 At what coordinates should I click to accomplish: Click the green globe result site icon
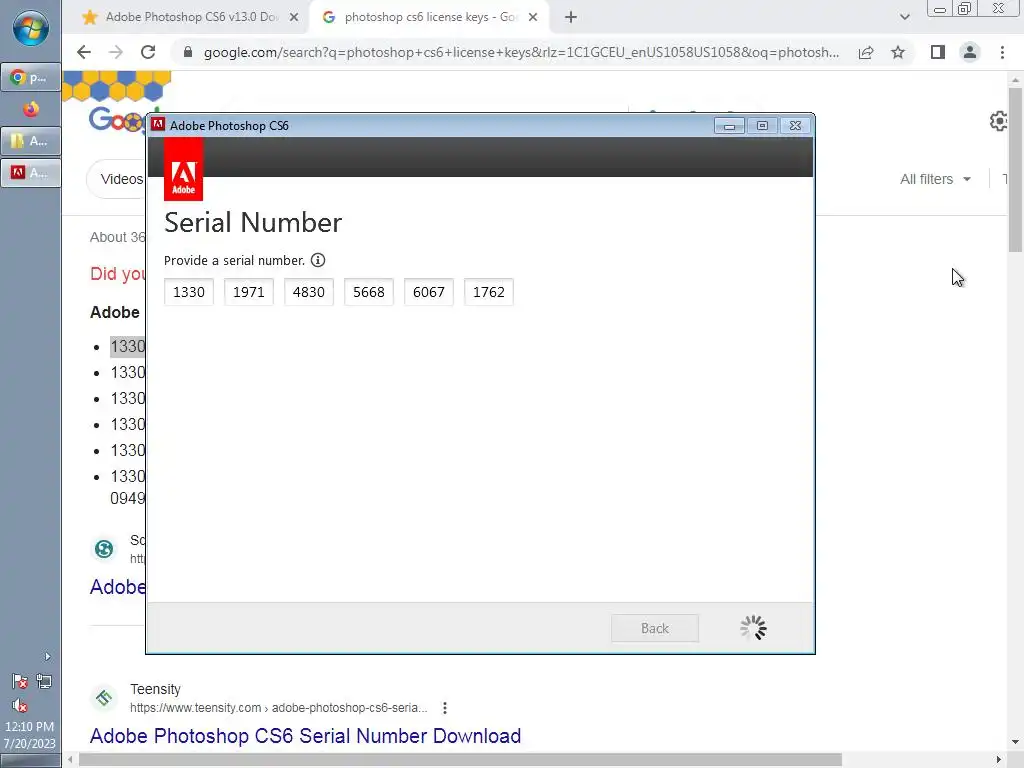tap(104, 549)
